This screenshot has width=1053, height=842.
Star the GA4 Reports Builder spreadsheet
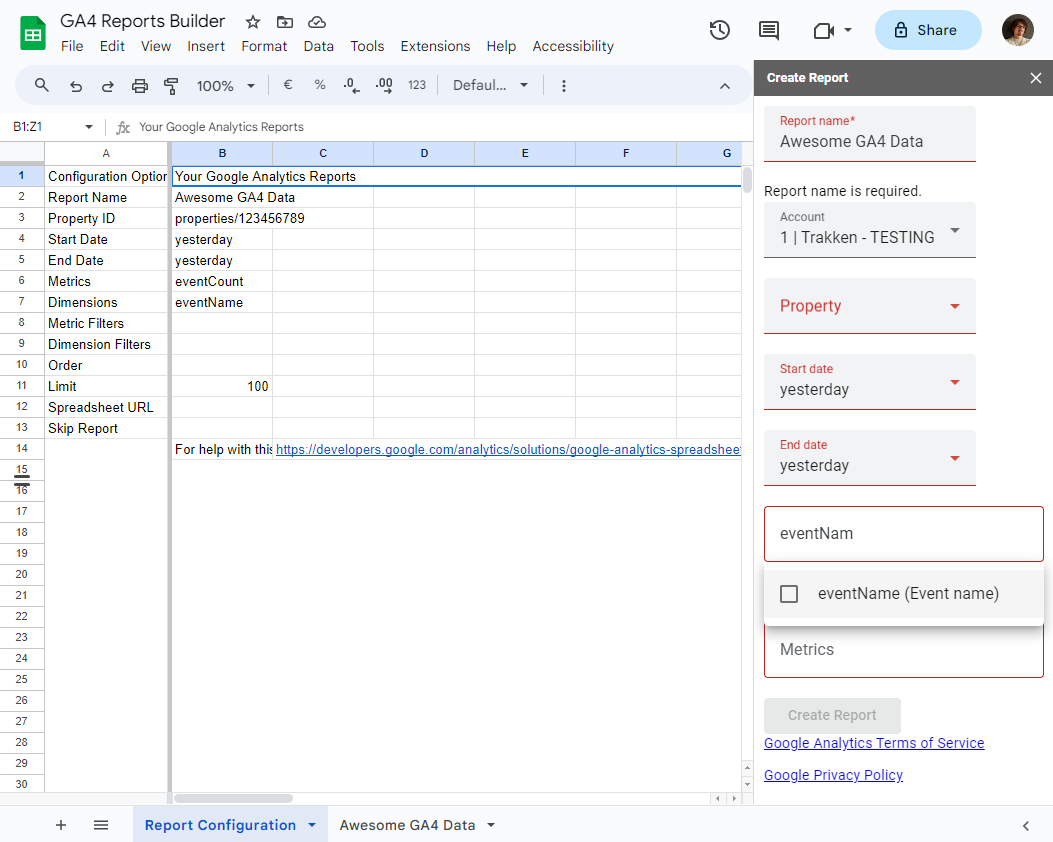click(252, 21)
